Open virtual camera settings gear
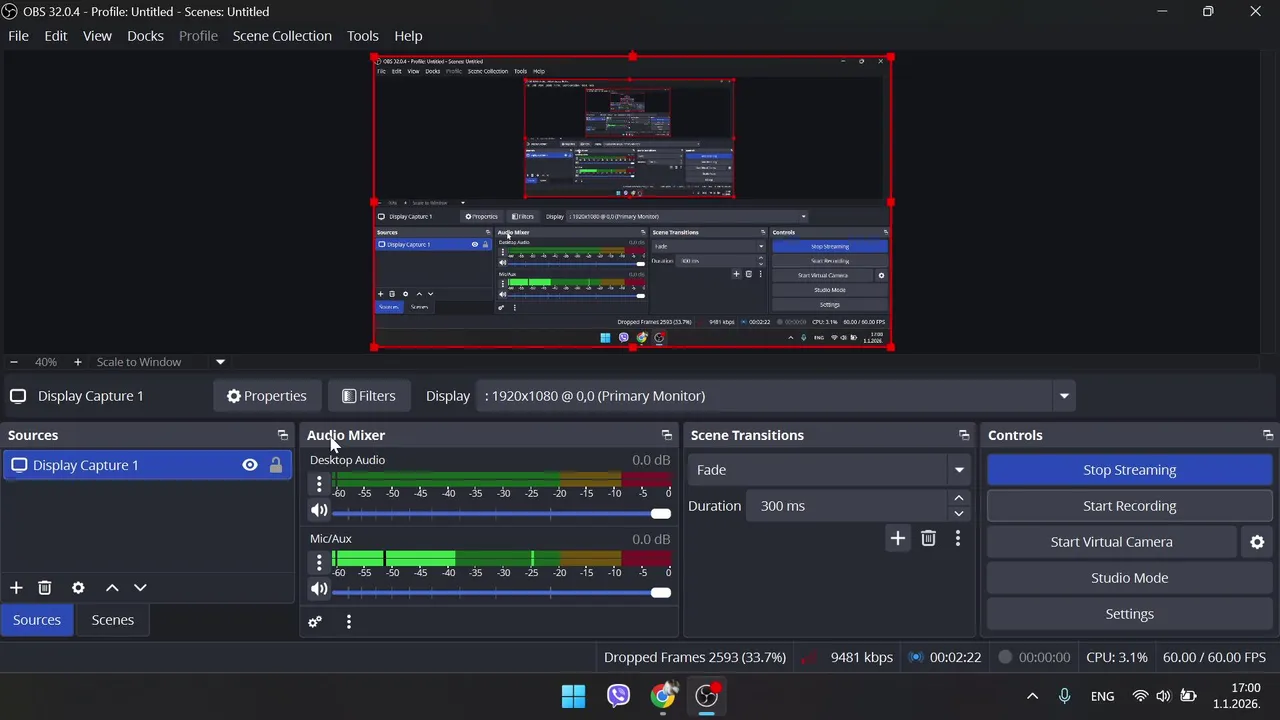The image size is (1280, 720). (1257, 542)
